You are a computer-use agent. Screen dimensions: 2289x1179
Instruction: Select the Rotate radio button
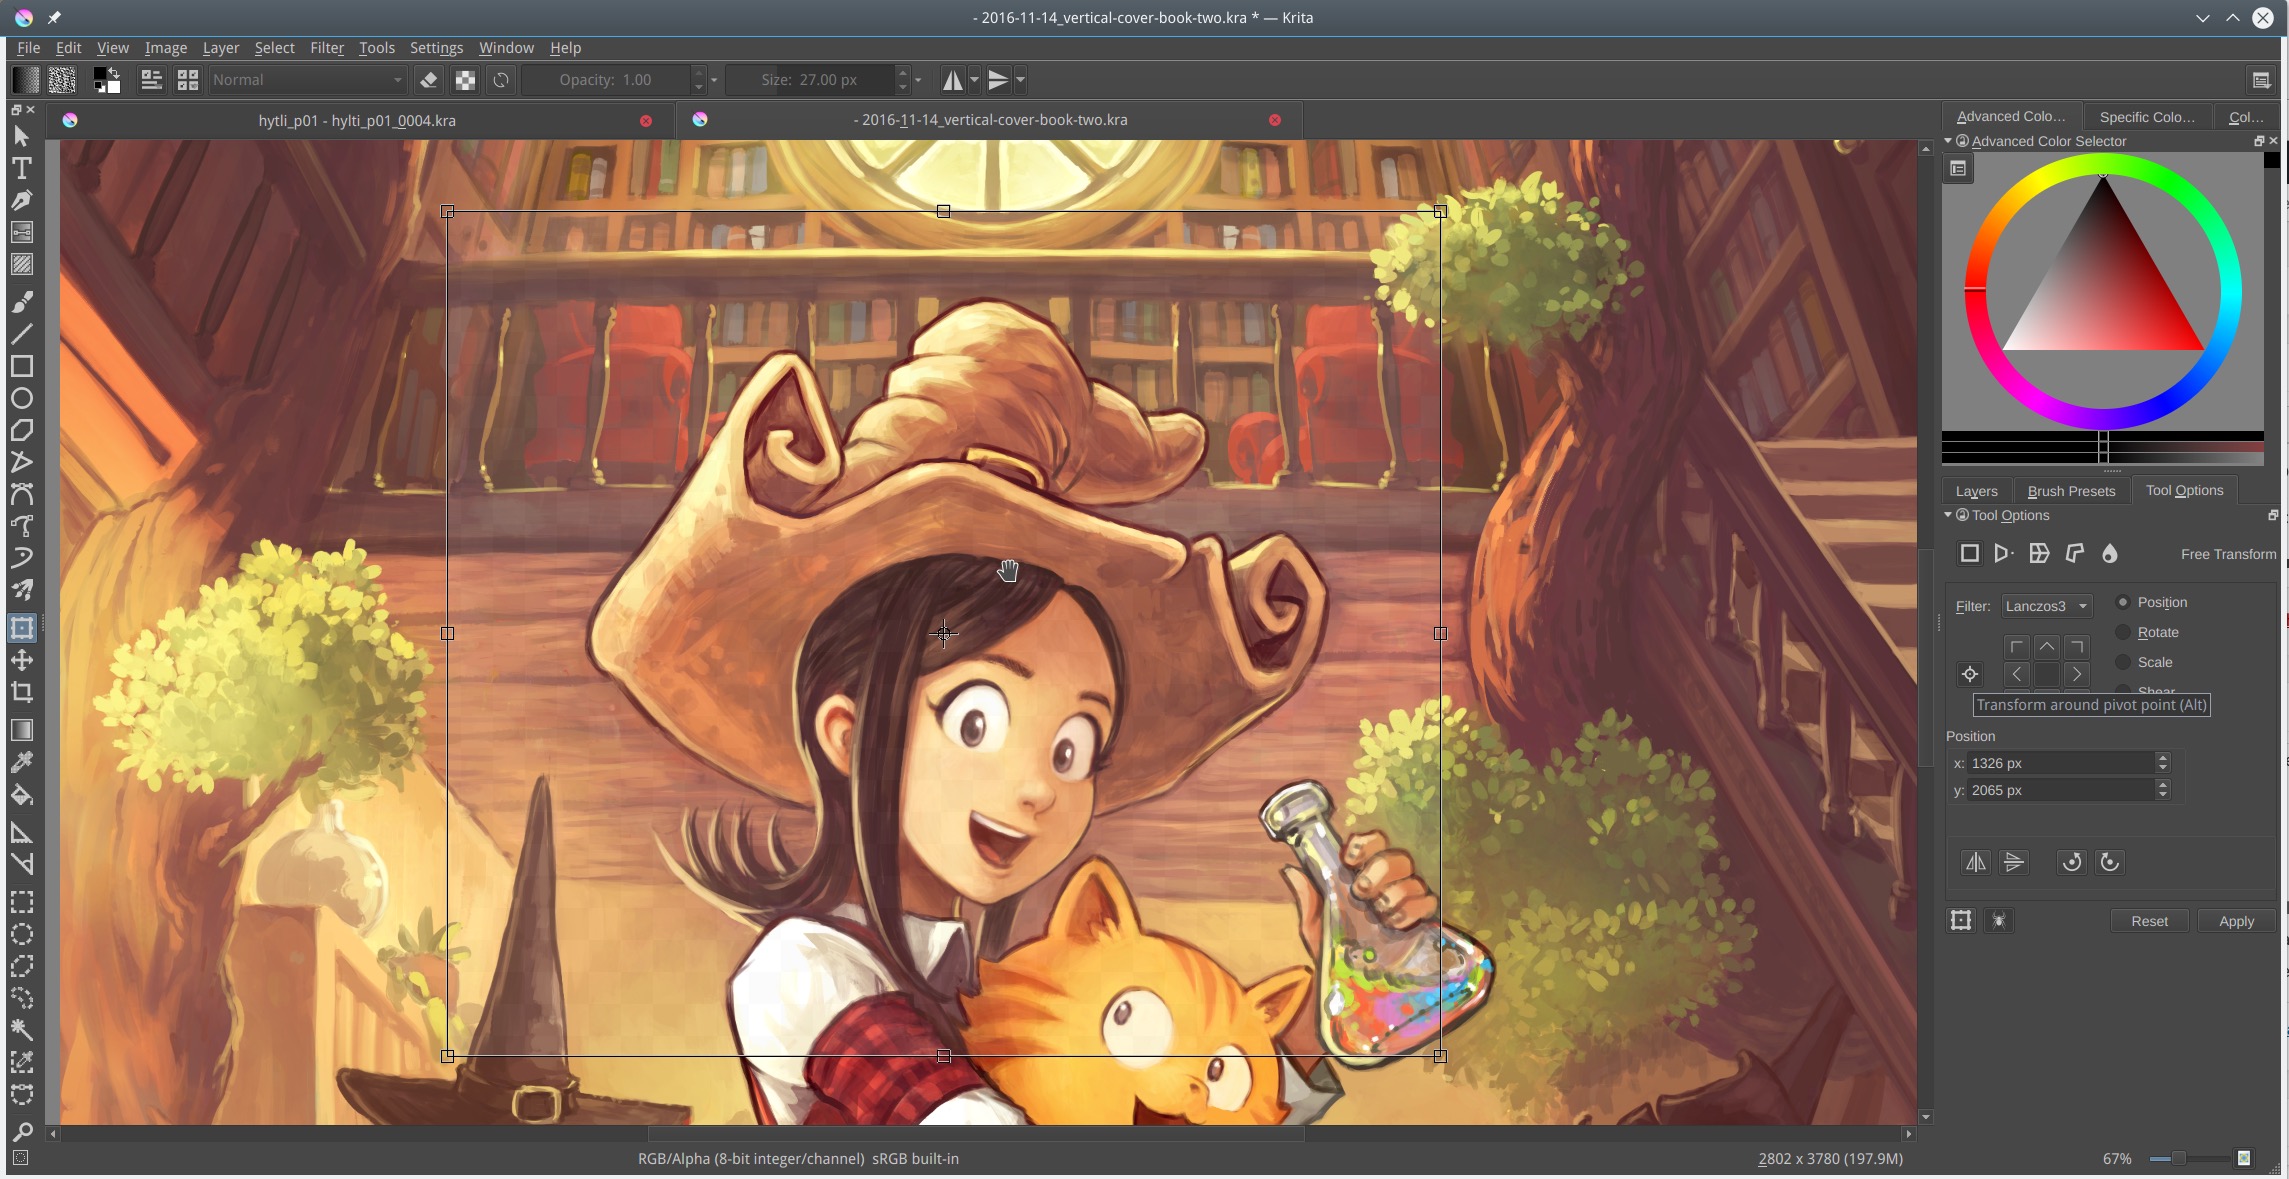[2122, 632]
